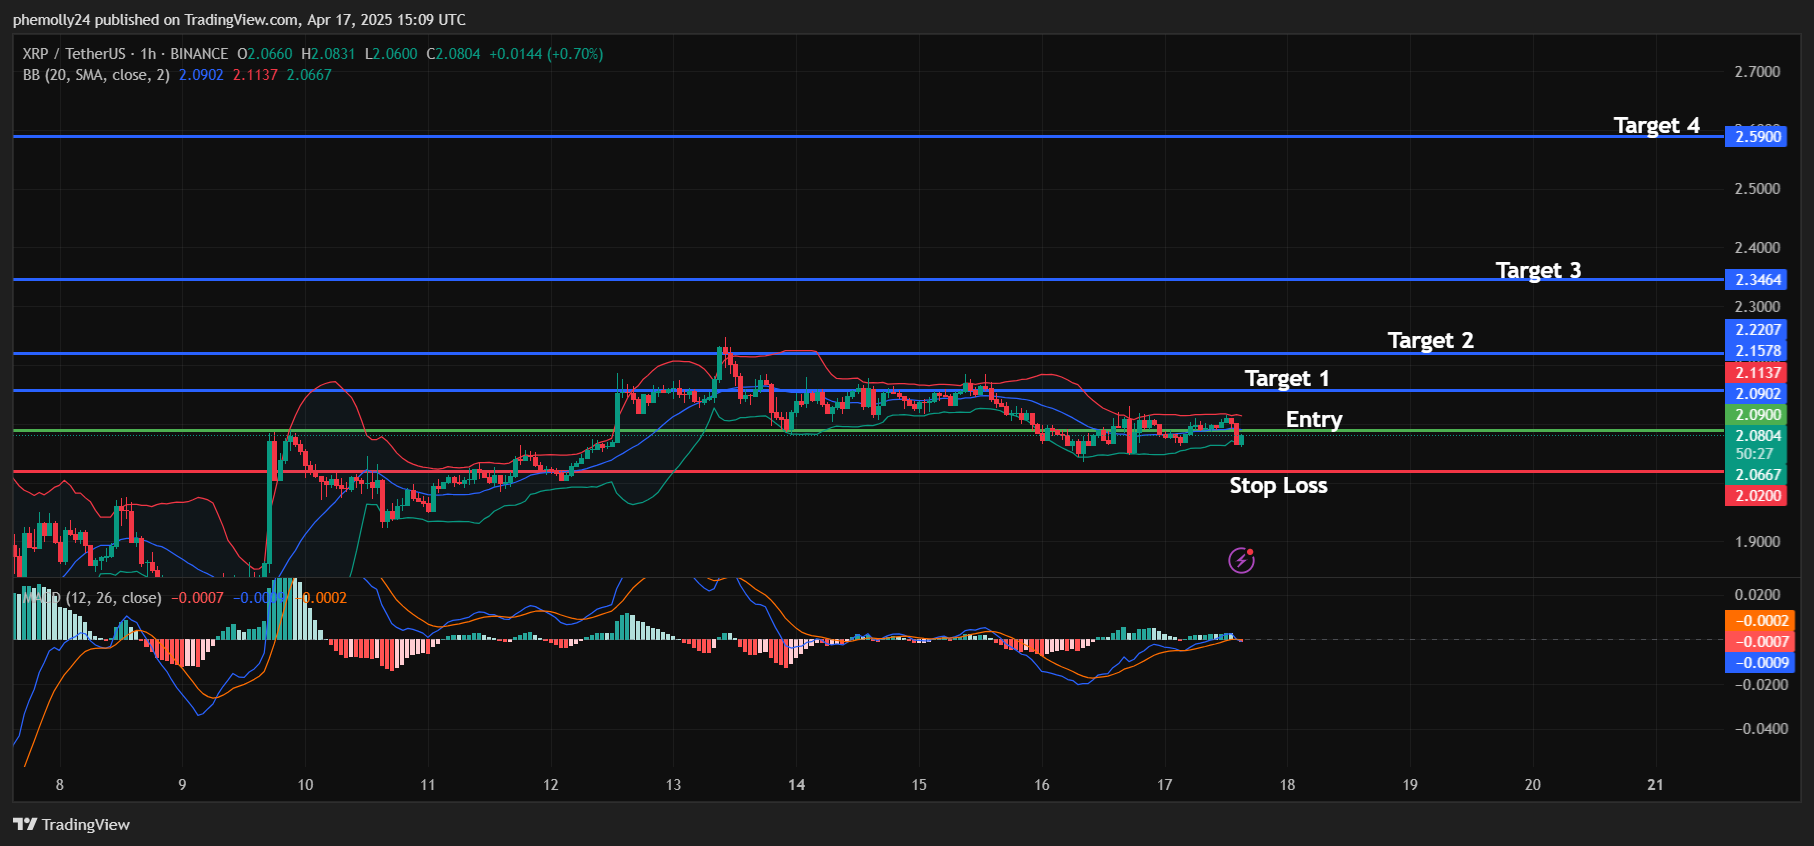Click the purple lightning bolt event icon
Screen dimensions: 1814x846
pos(1241,560)
